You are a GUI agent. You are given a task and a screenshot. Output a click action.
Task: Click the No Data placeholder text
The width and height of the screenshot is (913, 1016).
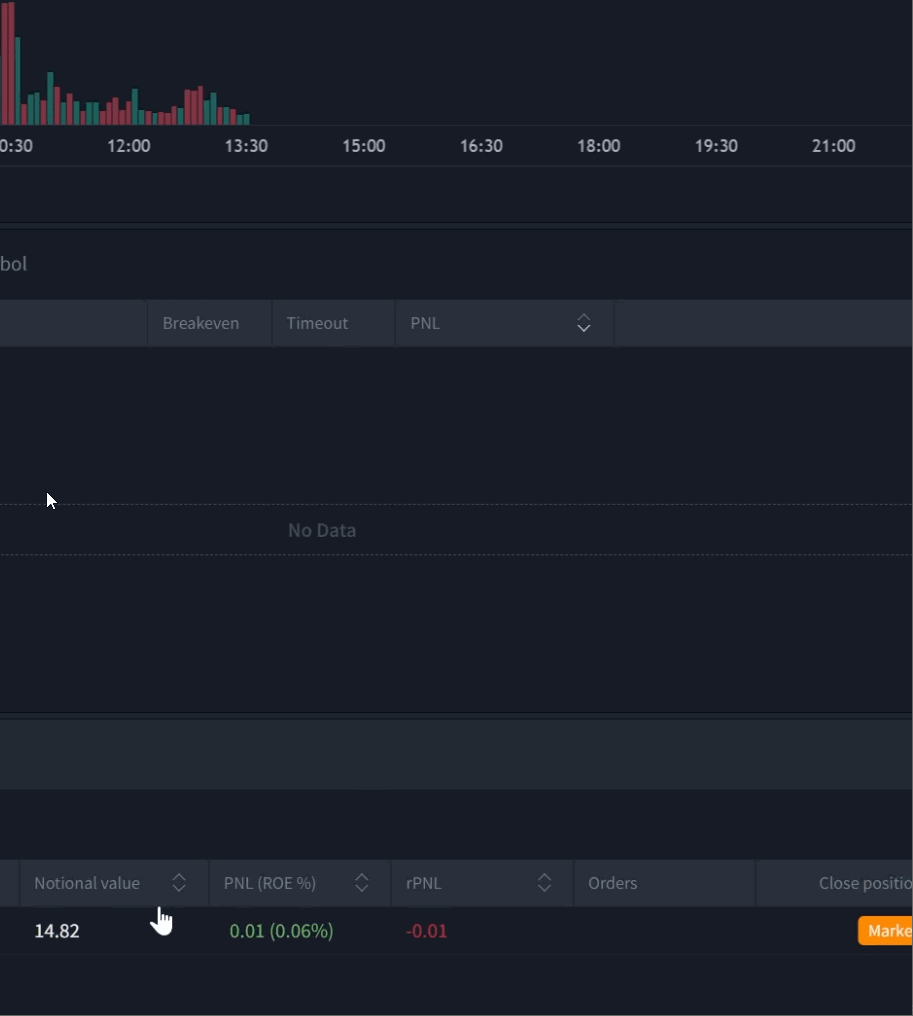[322, 530]
